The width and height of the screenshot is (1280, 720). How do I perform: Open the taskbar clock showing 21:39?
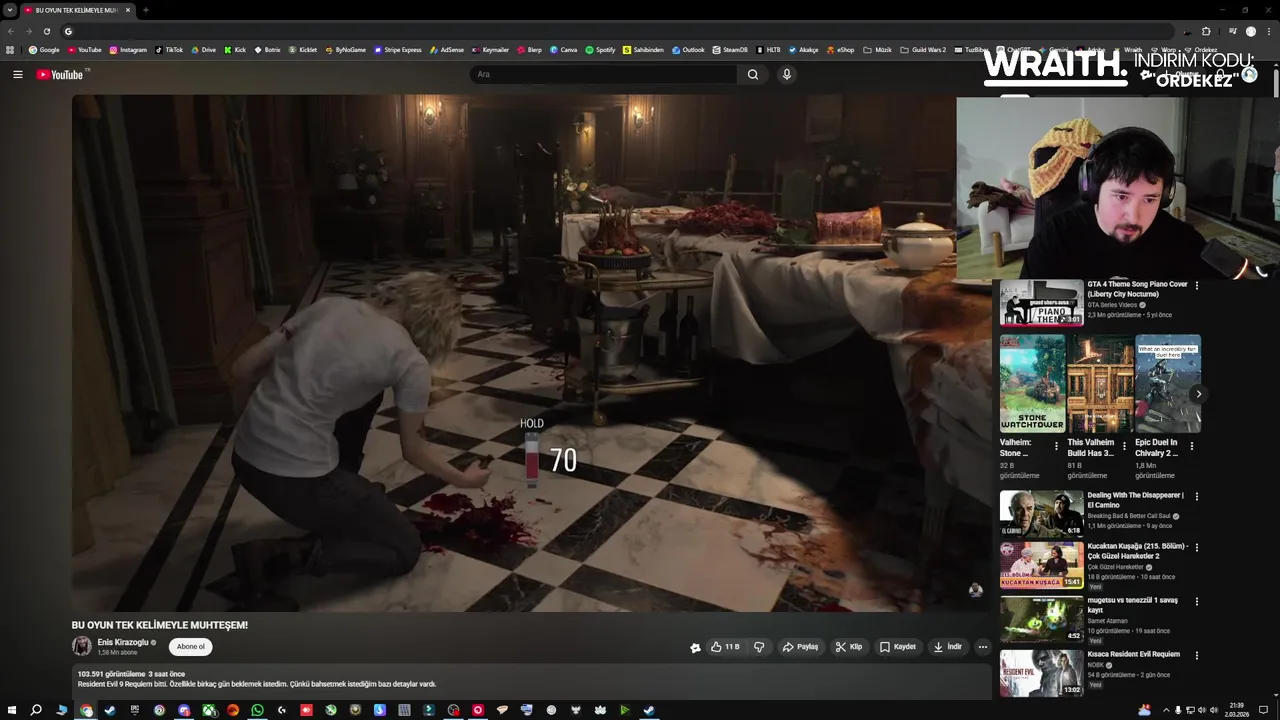point(1237,710)
